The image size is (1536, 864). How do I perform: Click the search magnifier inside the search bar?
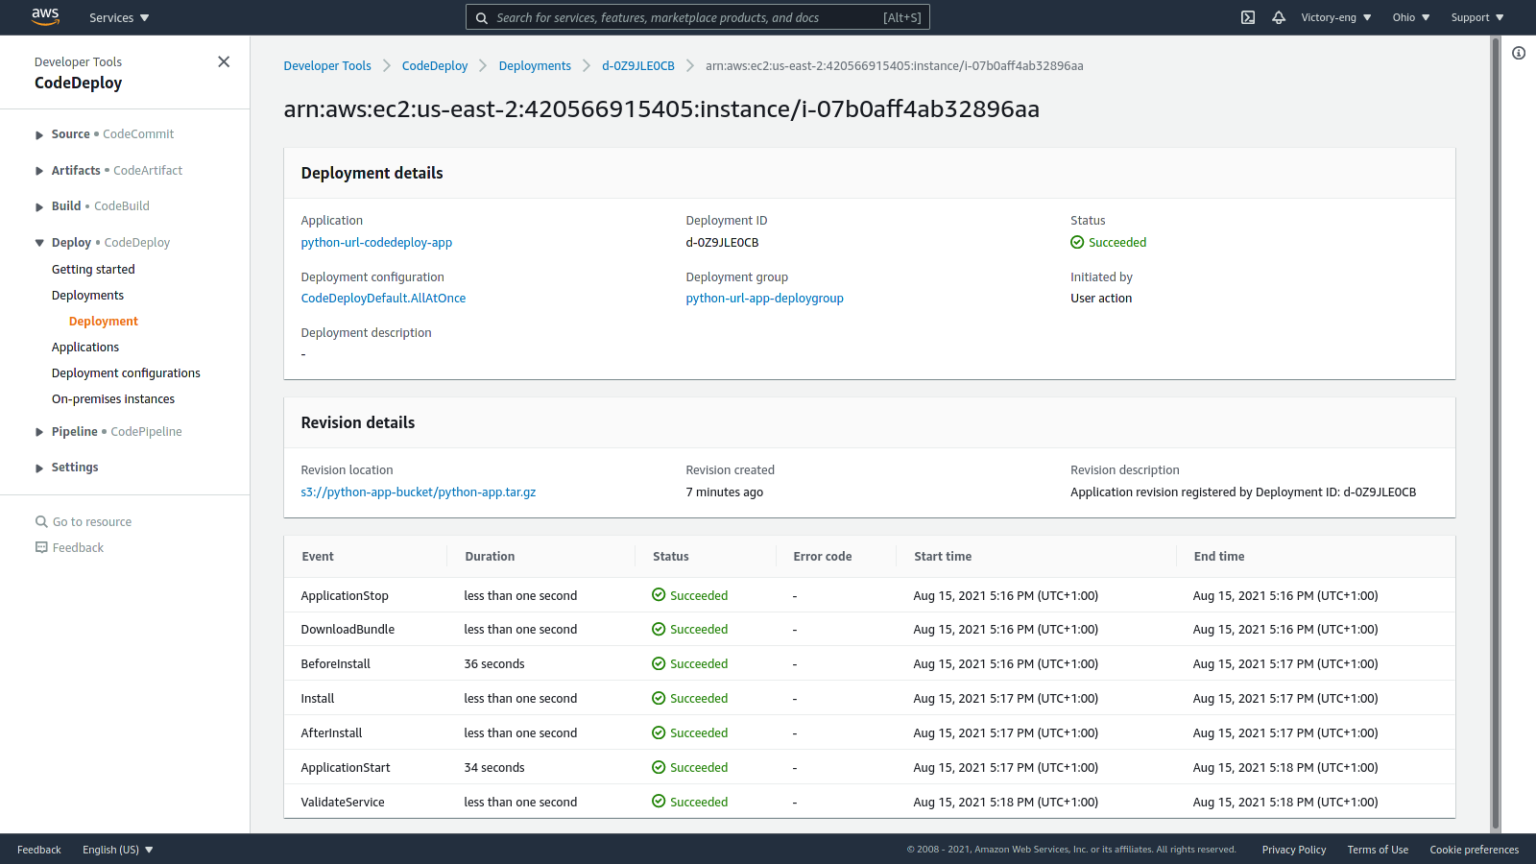[x=481, y=17]
